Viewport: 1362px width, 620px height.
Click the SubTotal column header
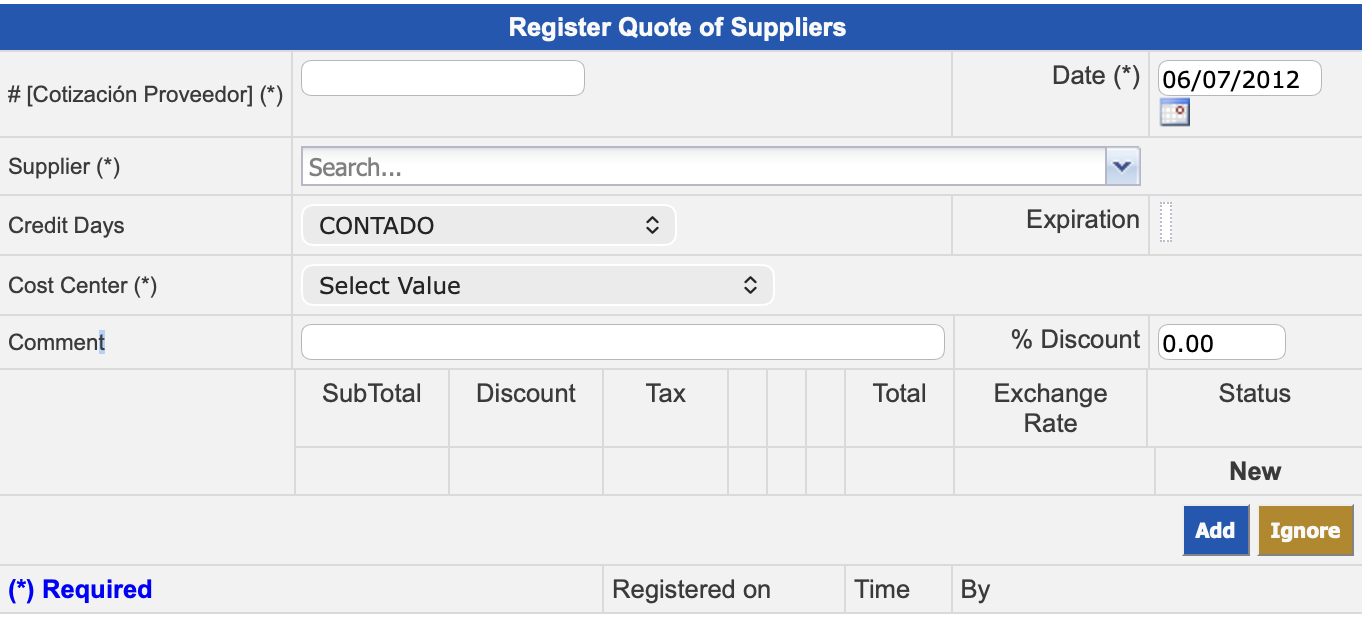tap(371, 394)
